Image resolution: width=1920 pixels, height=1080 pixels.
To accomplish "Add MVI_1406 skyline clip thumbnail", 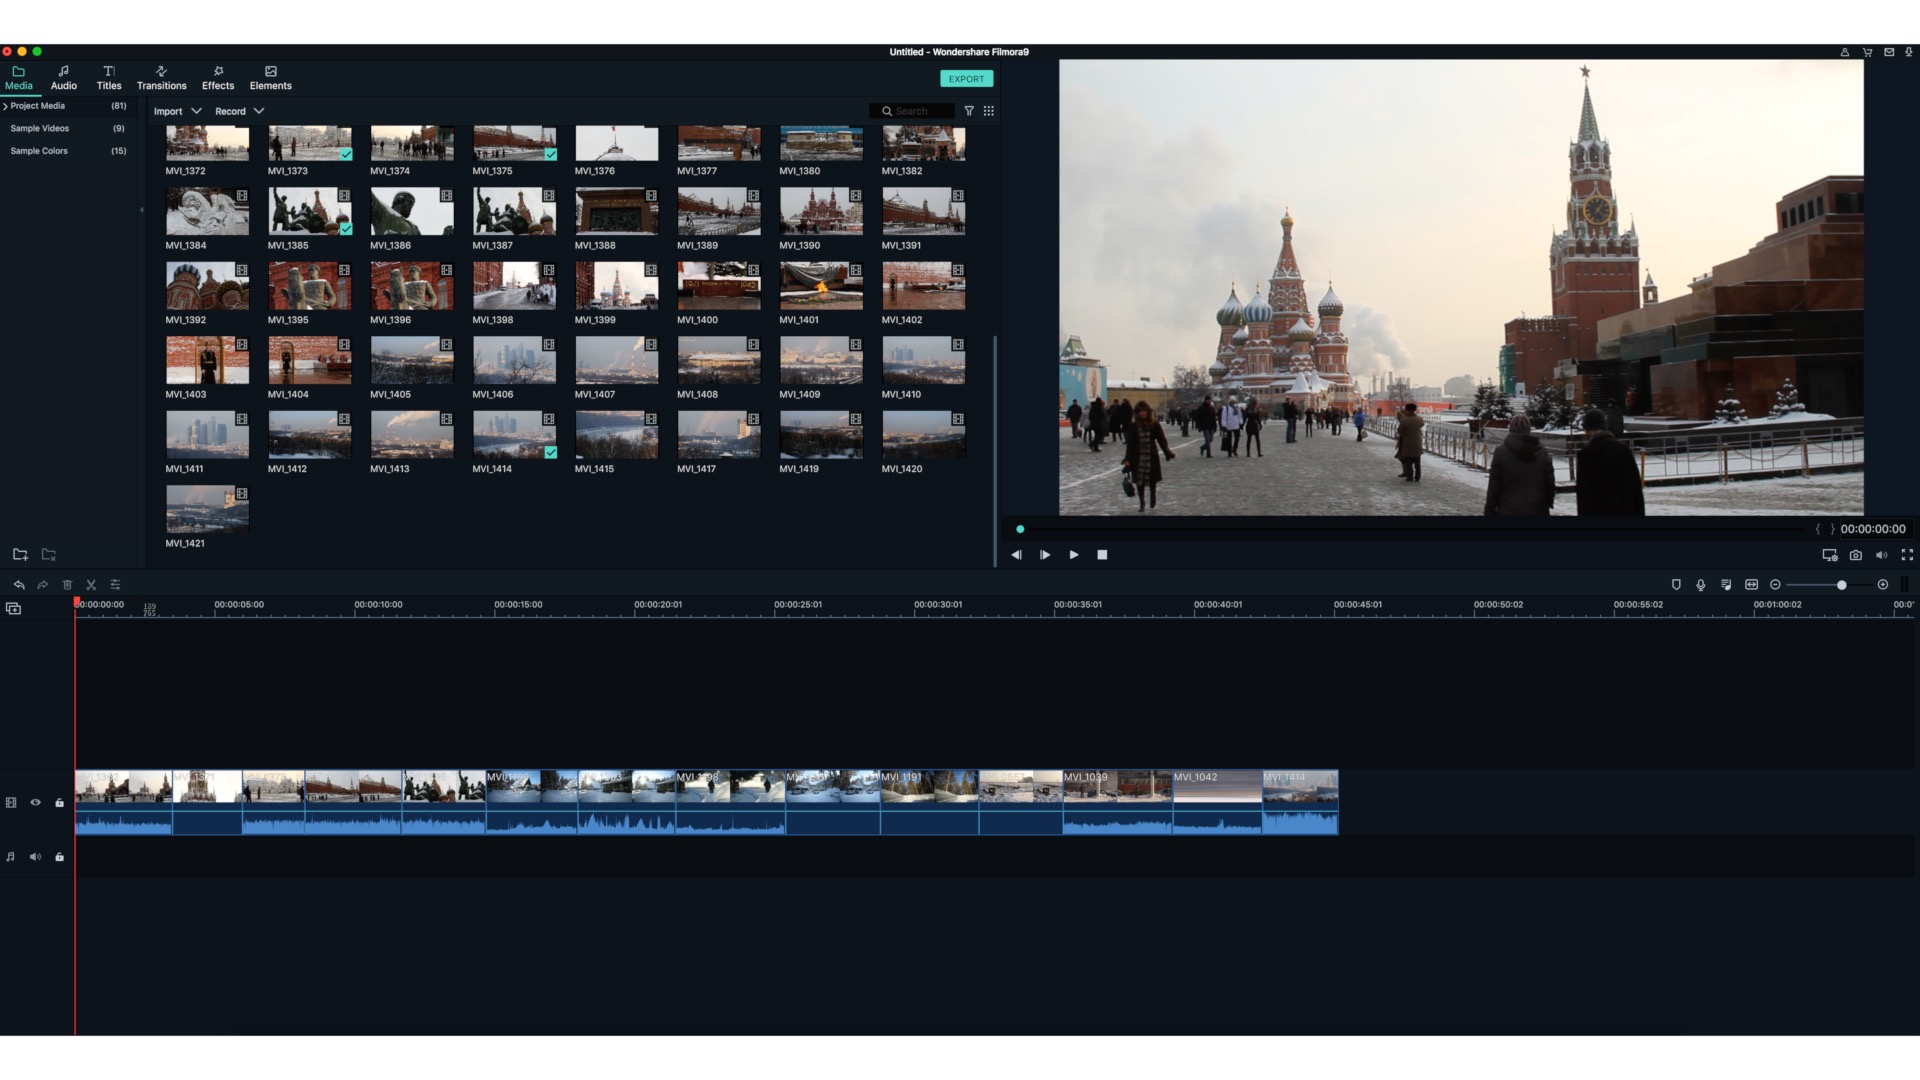I will click(x=514, y=361).
